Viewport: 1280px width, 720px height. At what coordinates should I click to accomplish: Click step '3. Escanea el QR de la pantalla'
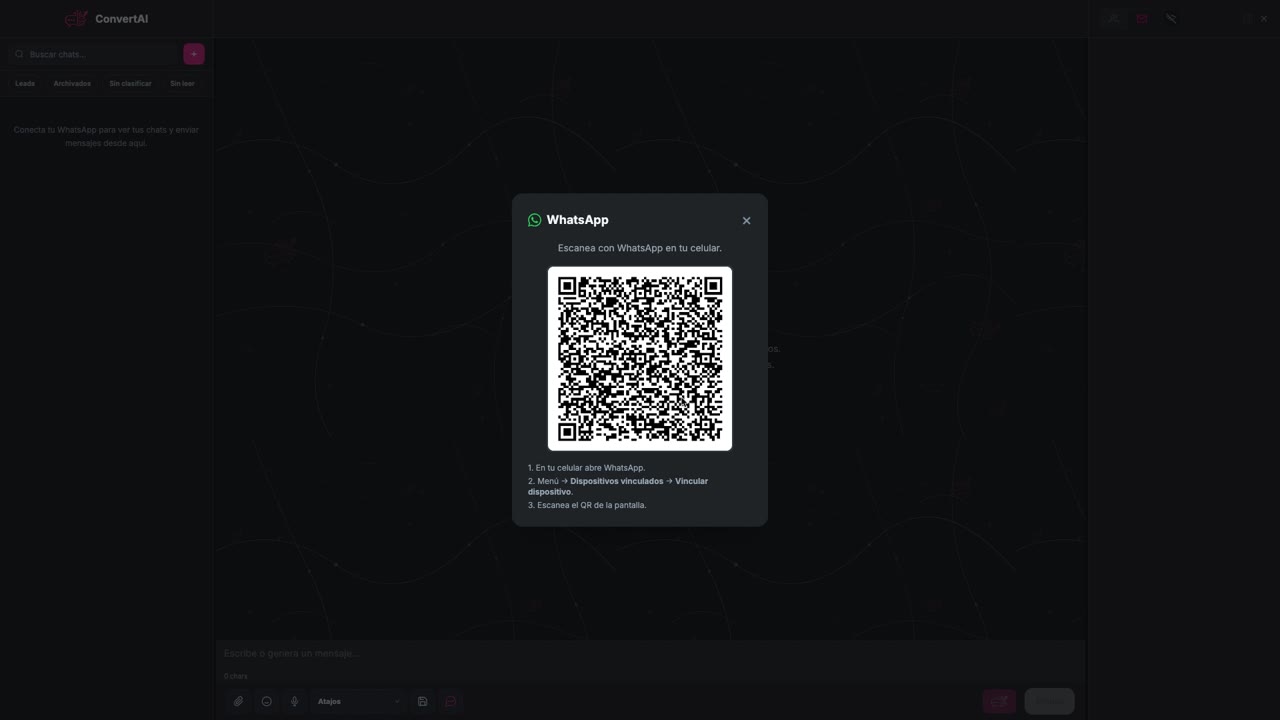587,505
